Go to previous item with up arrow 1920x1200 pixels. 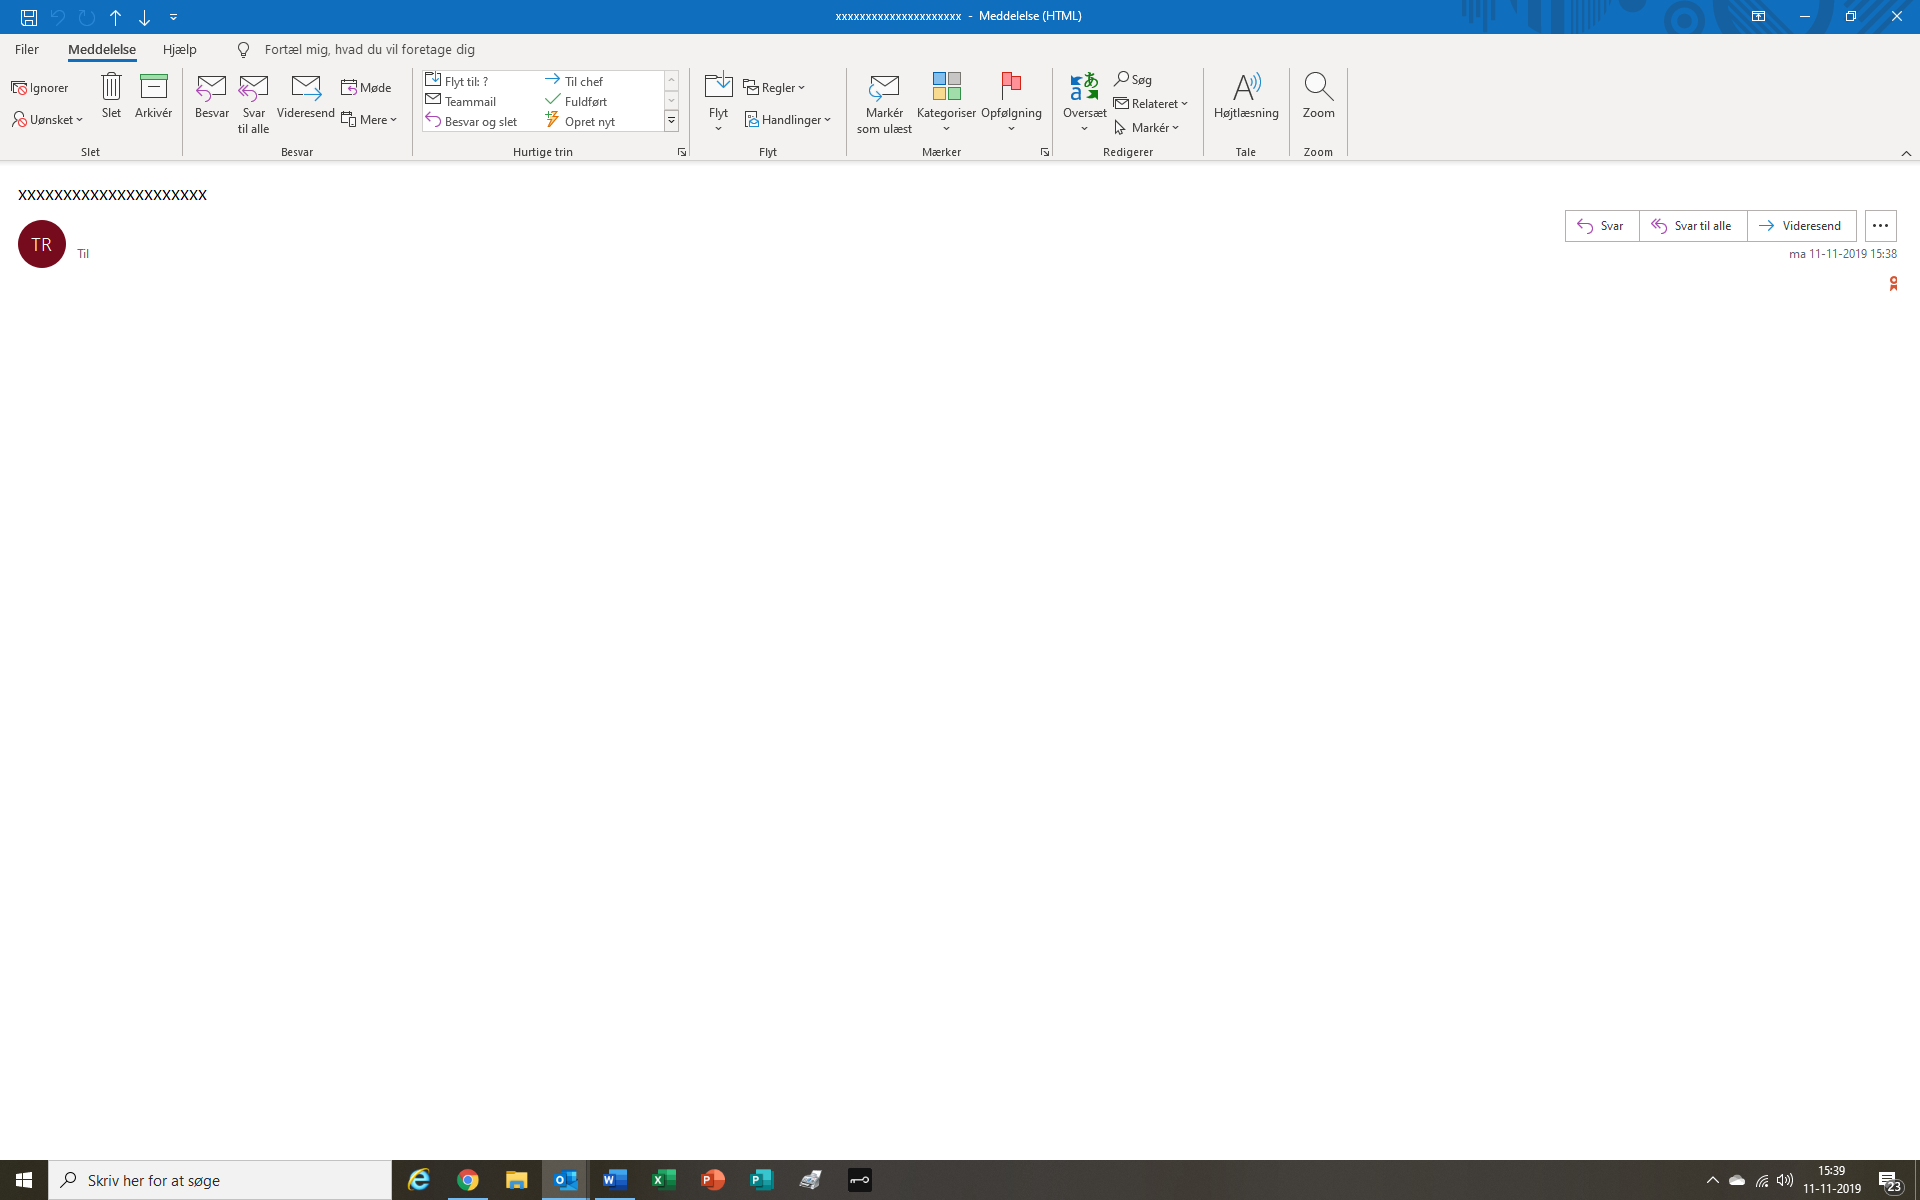click(x=116, y=17)
